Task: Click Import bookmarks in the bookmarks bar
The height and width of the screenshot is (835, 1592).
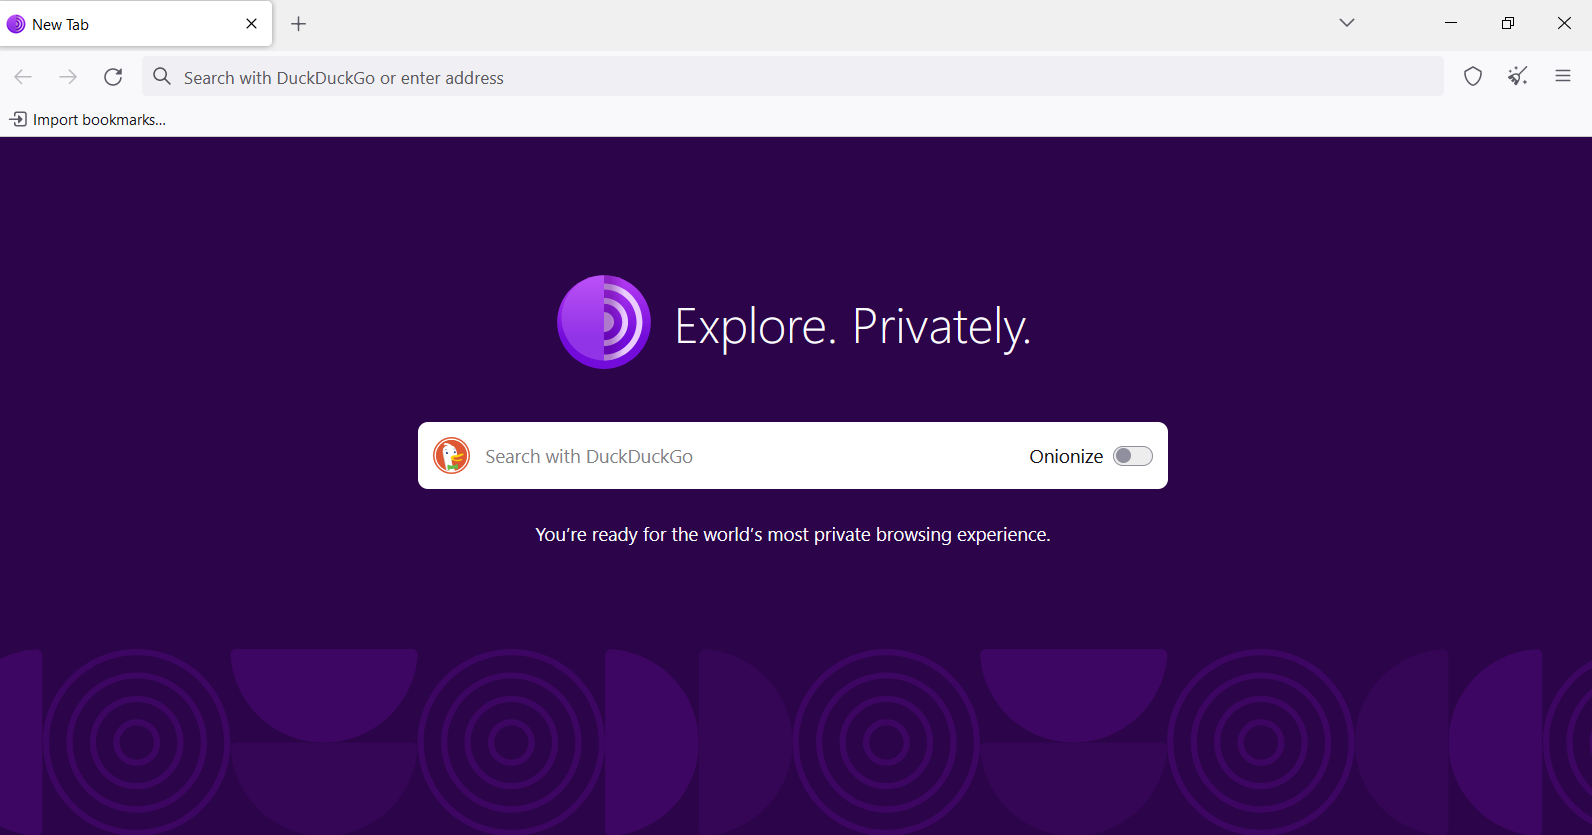Action: tap(88, 120)
